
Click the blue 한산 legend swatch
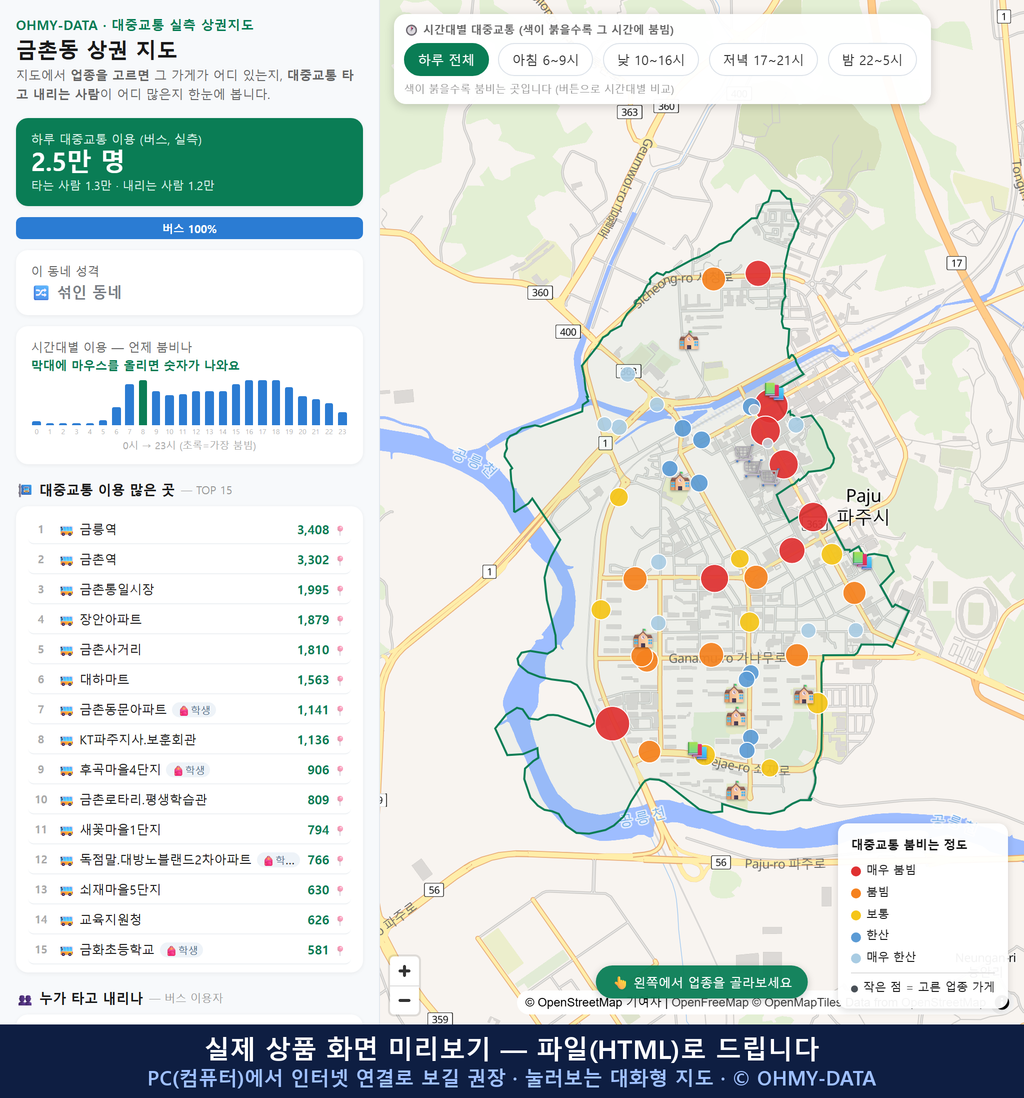click(x=855, y=936)
